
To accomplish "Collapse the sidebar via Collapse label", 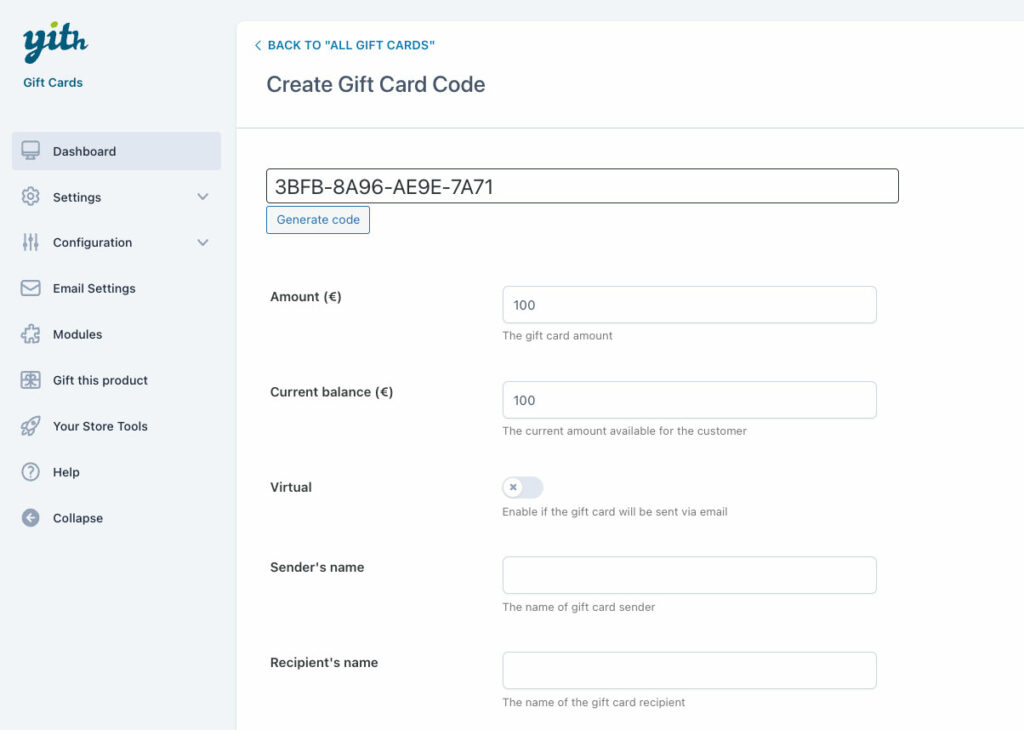I will [78, 518].
